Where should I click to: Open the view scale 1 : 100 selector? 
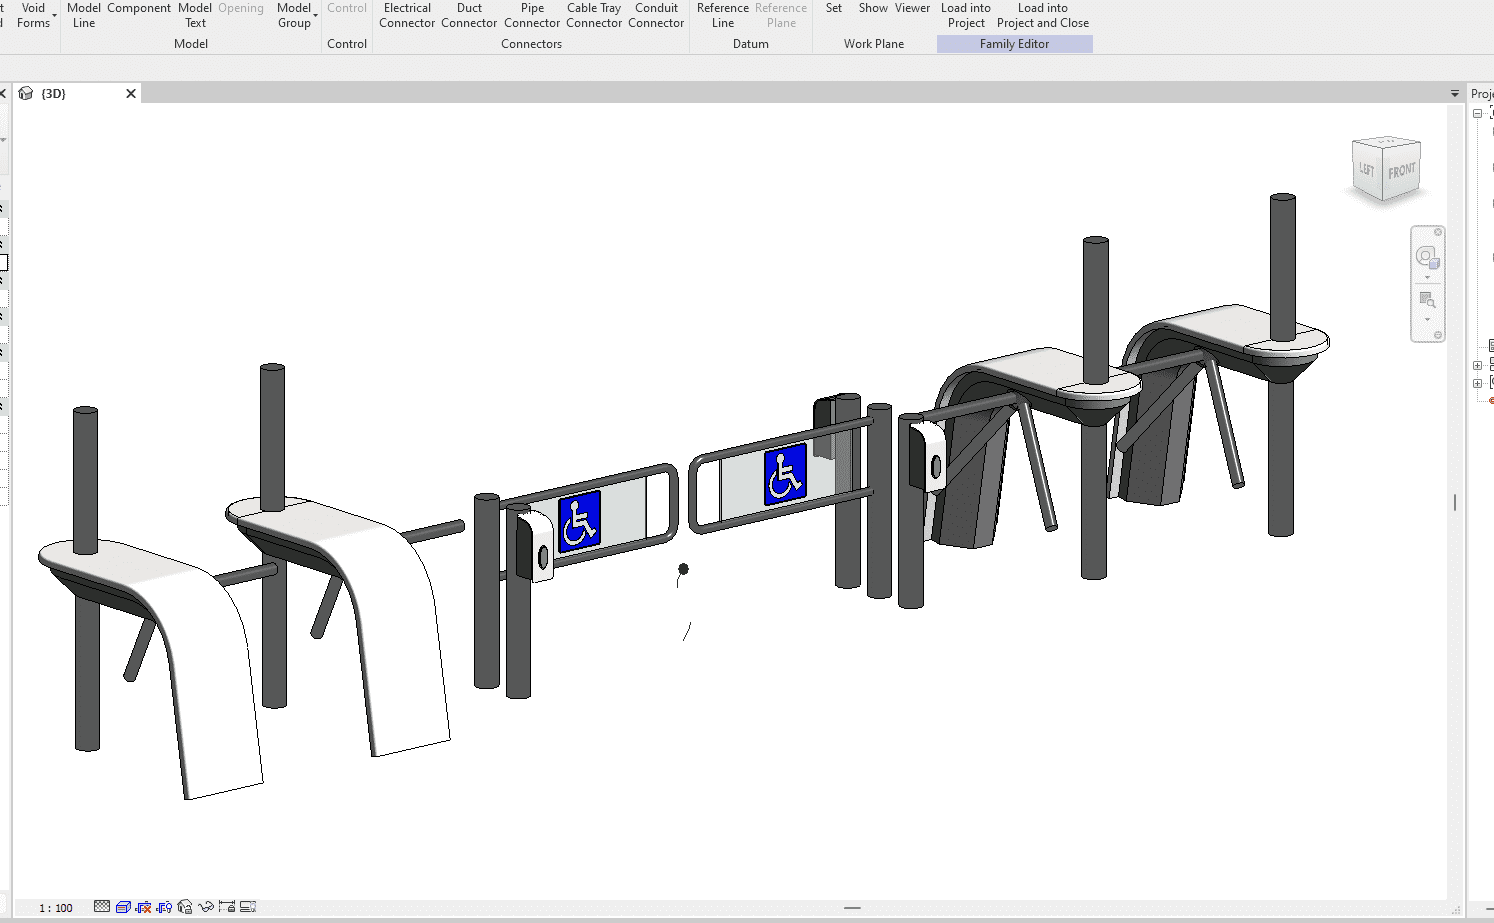pos(56,908)
